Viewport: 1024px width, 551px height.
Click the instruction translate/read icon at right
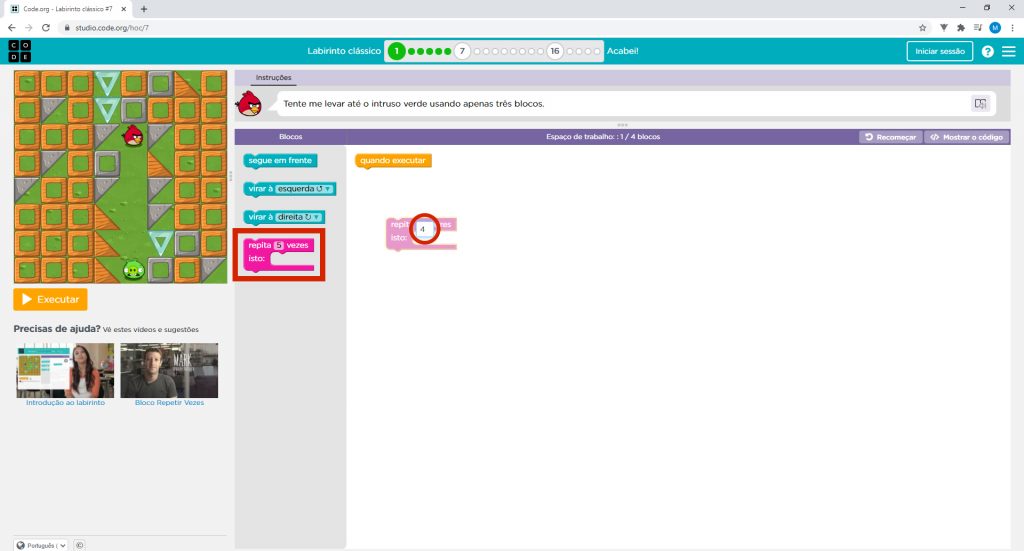(x=980, y=103)
